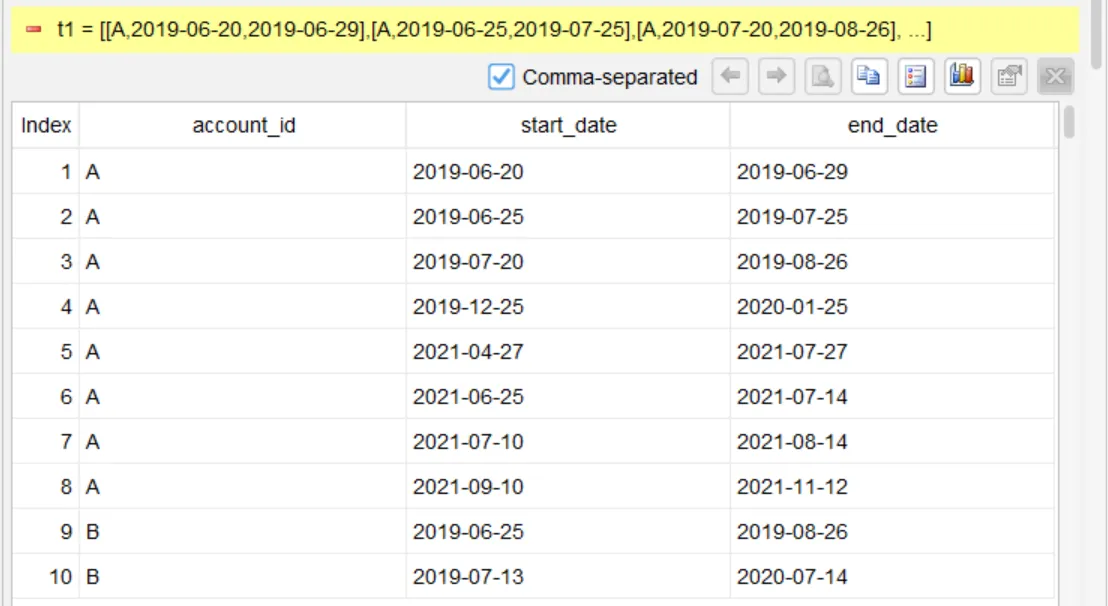Image resolution: width=1108 pixels, height=606 pixels.
Task: Collapse the t1 variable with red minus
Action: 33,30
